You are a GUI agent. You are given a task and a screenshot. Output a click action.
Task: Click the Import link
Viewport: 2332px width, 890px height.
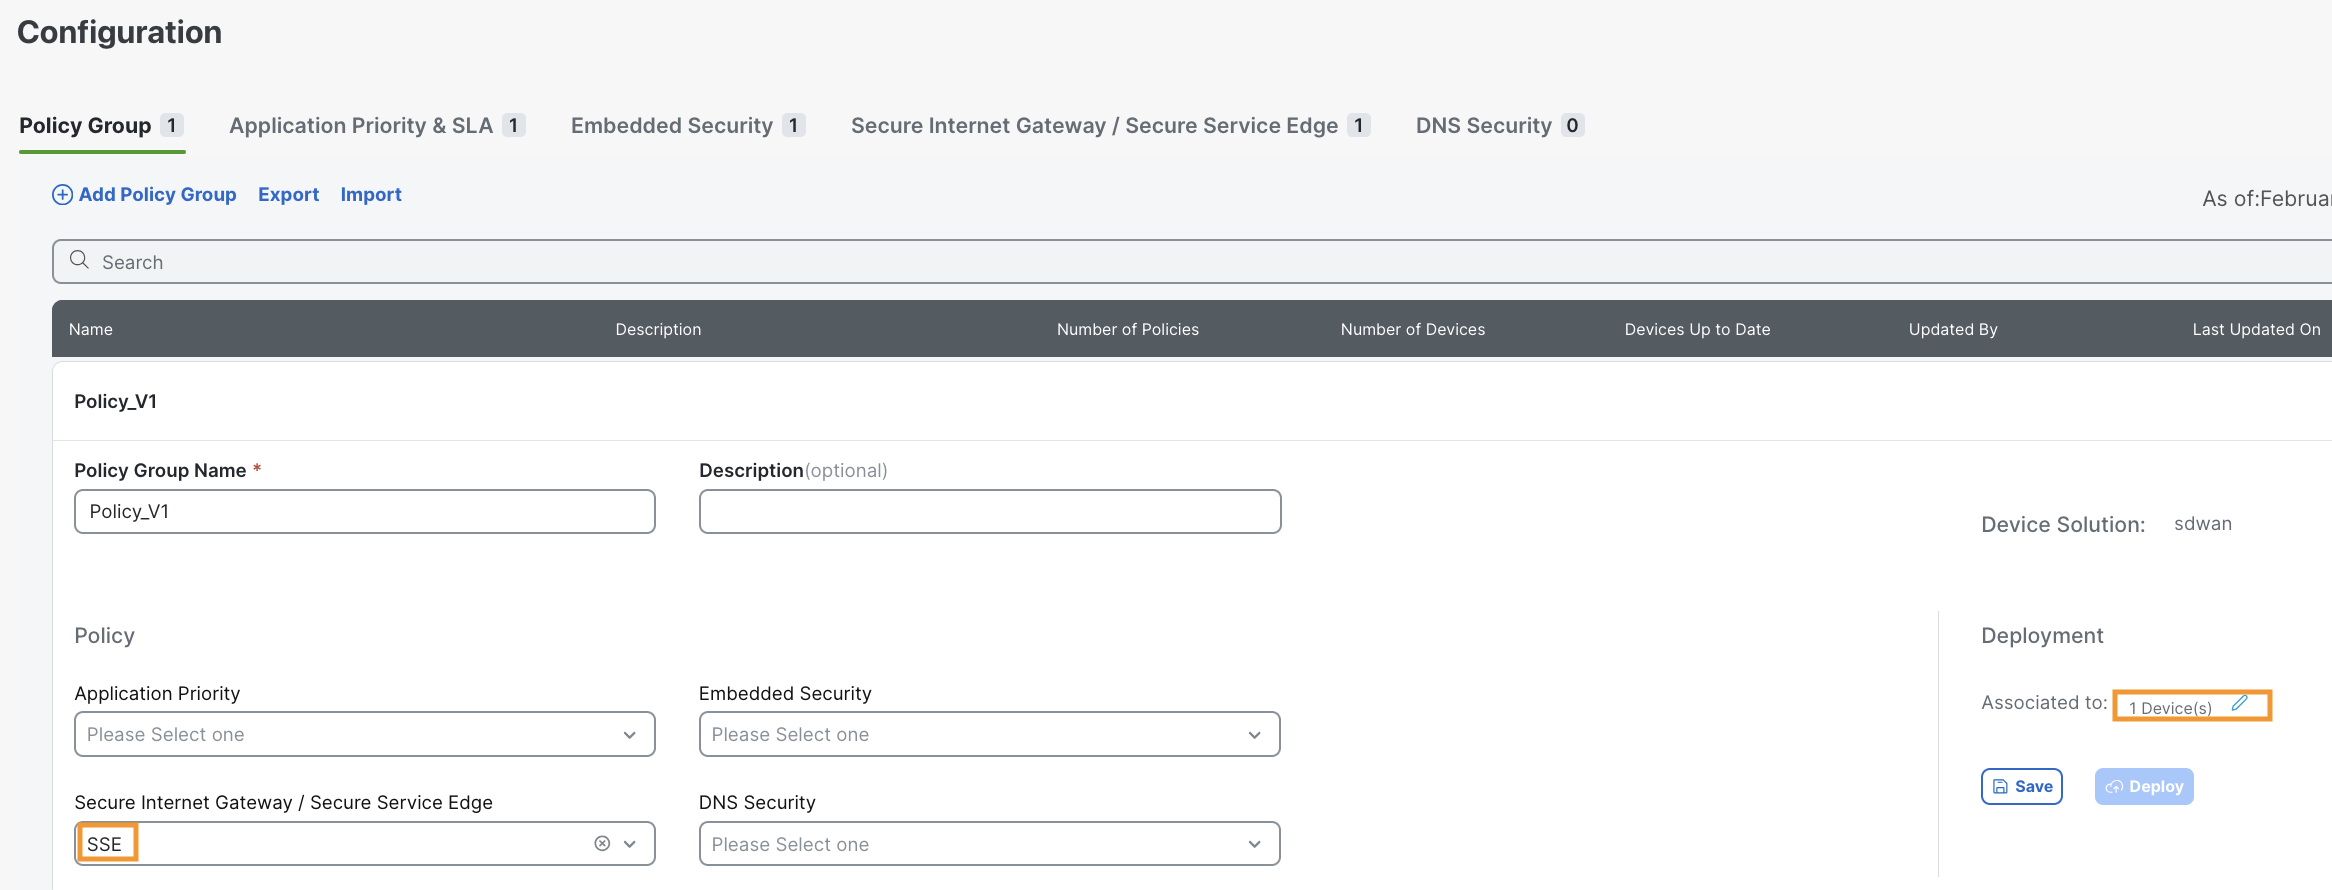371,195
